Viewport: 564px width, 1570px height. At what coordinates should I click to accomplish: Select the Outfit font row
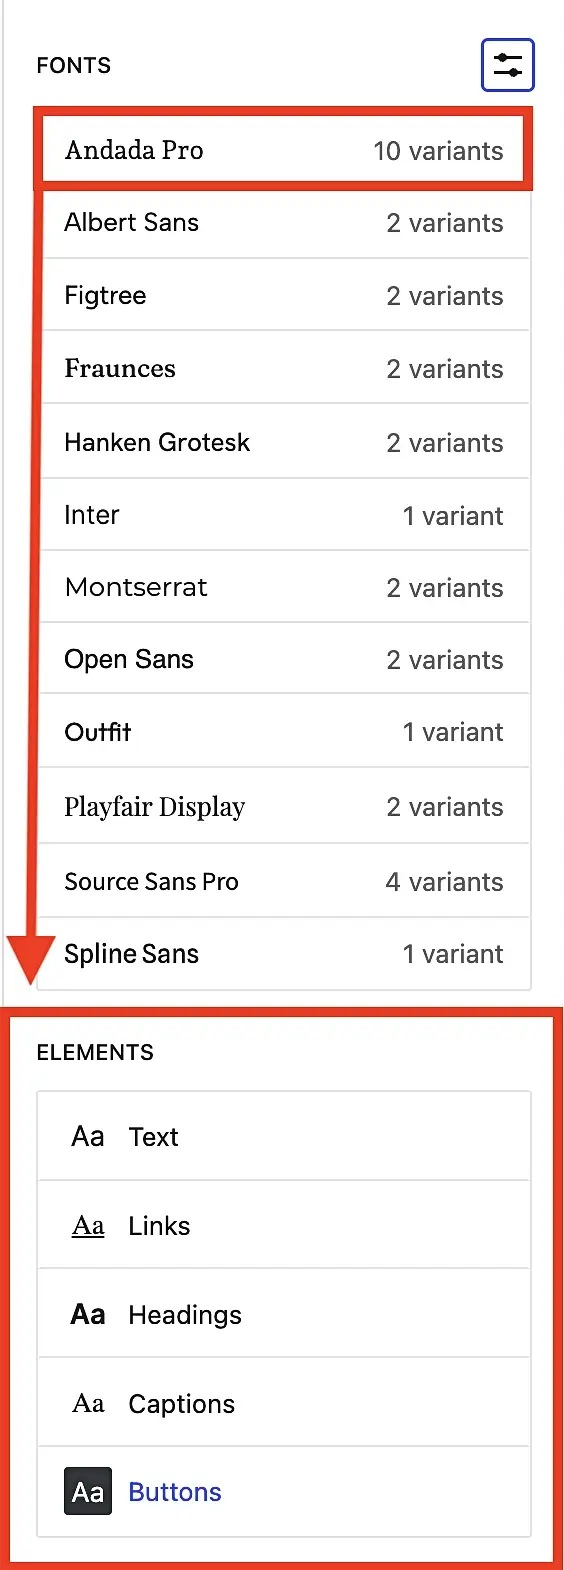[x=284, y=731]
